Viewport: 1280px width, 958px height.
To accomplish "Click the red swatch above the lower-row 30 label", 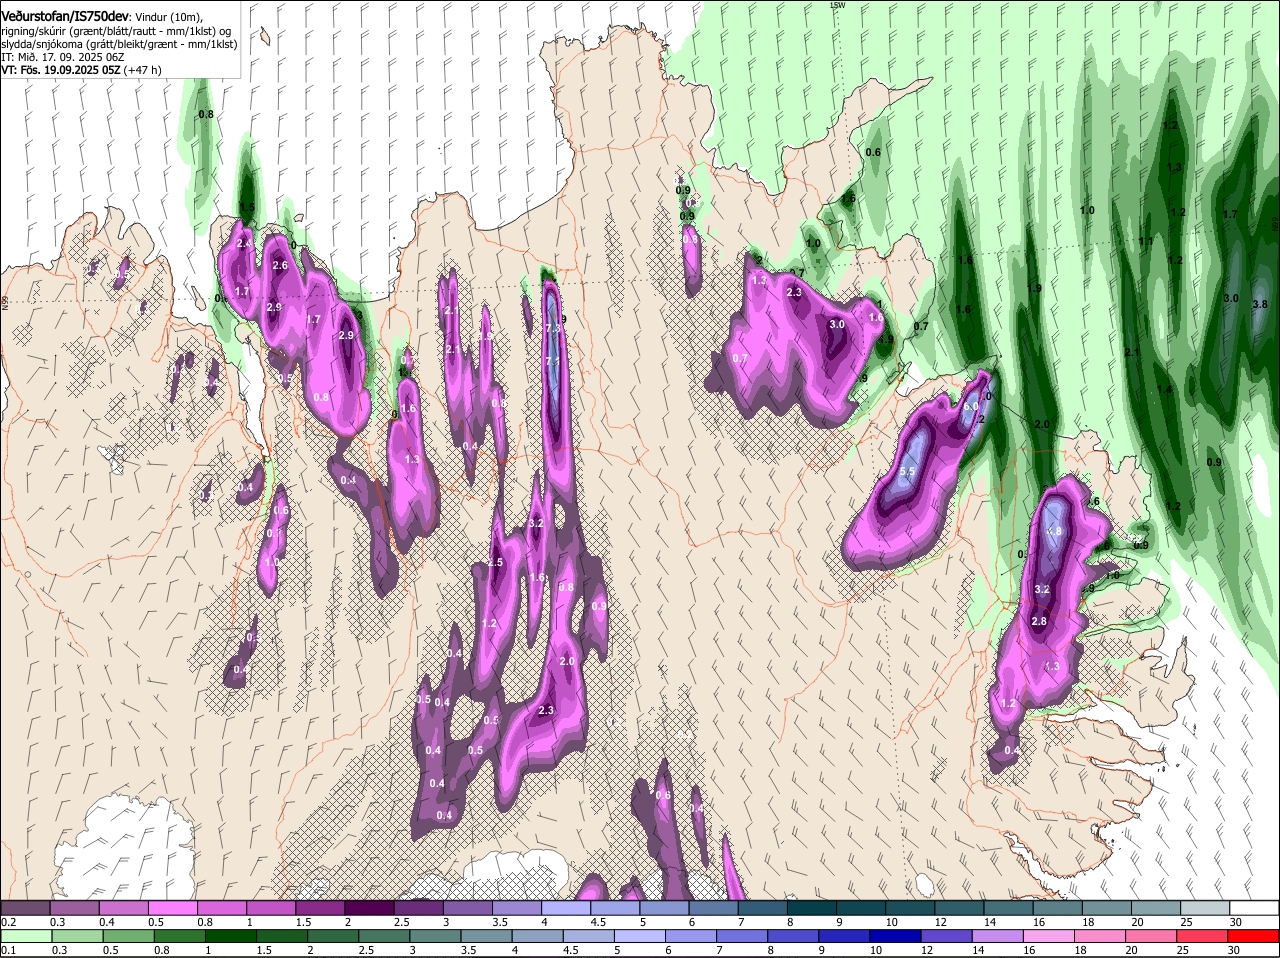I will [1254, 936].
